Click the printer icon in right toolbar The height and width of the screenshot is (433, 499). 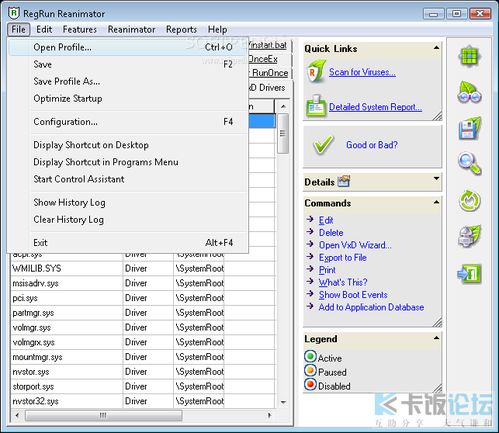pyautogui.click(x=469, y=237)
